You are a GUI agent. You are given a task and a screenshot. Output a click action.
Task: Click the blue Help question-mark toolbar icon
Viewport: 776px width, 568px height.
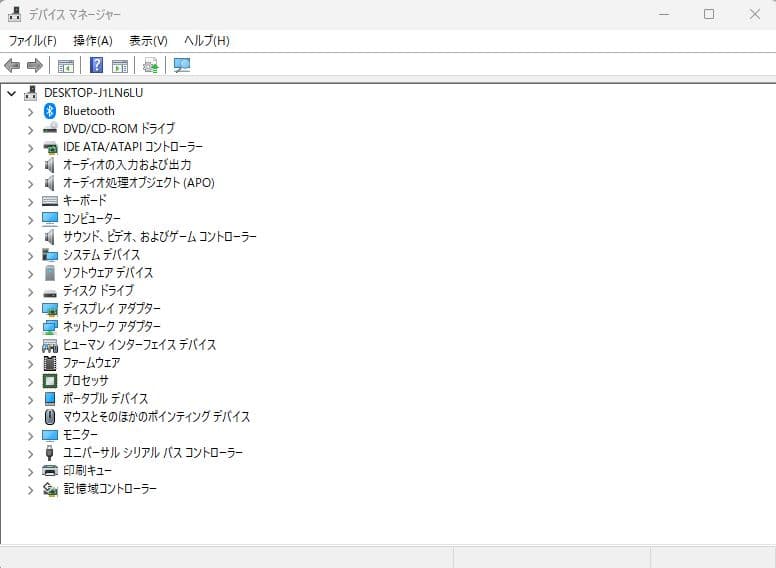(x=97, y=65)
